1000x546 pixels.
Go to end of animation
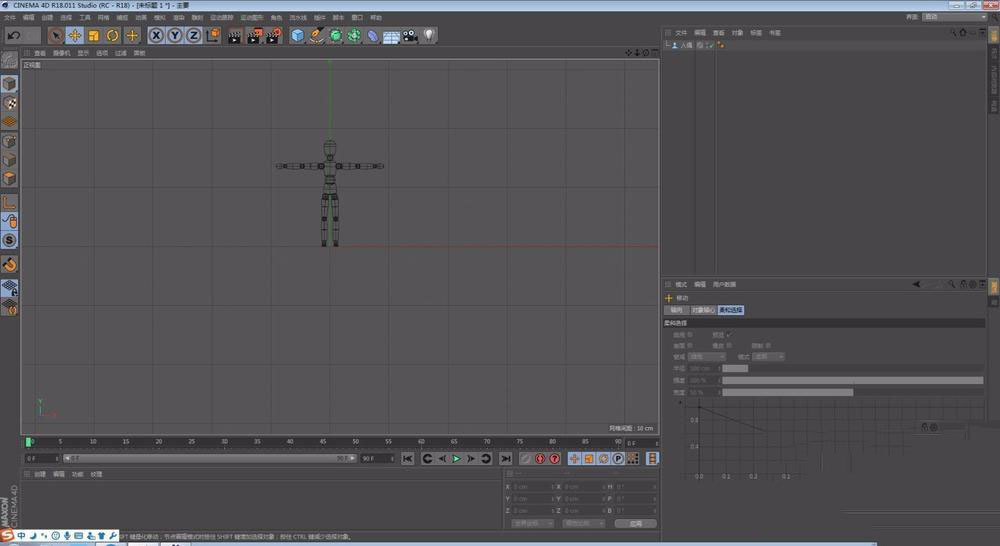click(506, 459)
